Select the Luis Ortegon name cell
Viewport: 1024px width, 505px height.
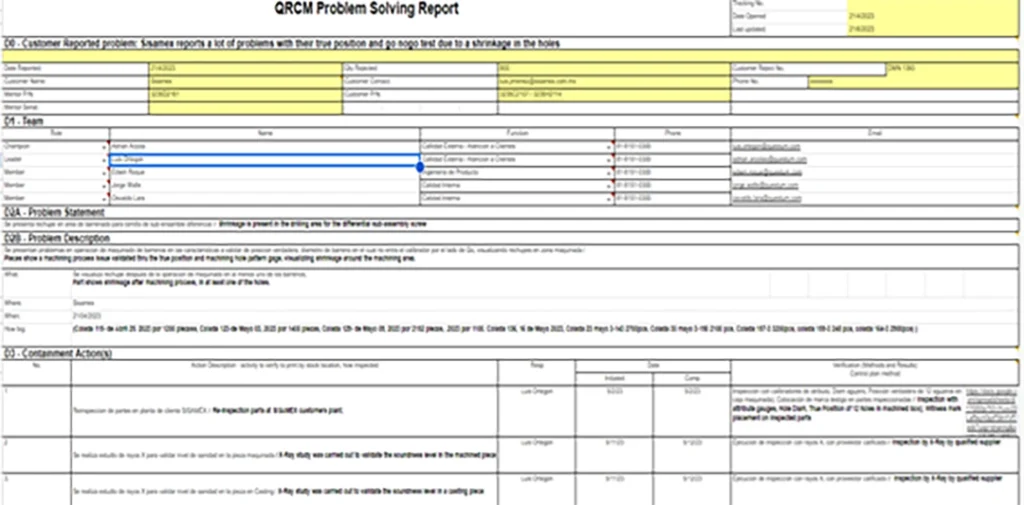(x=262, y=159)
